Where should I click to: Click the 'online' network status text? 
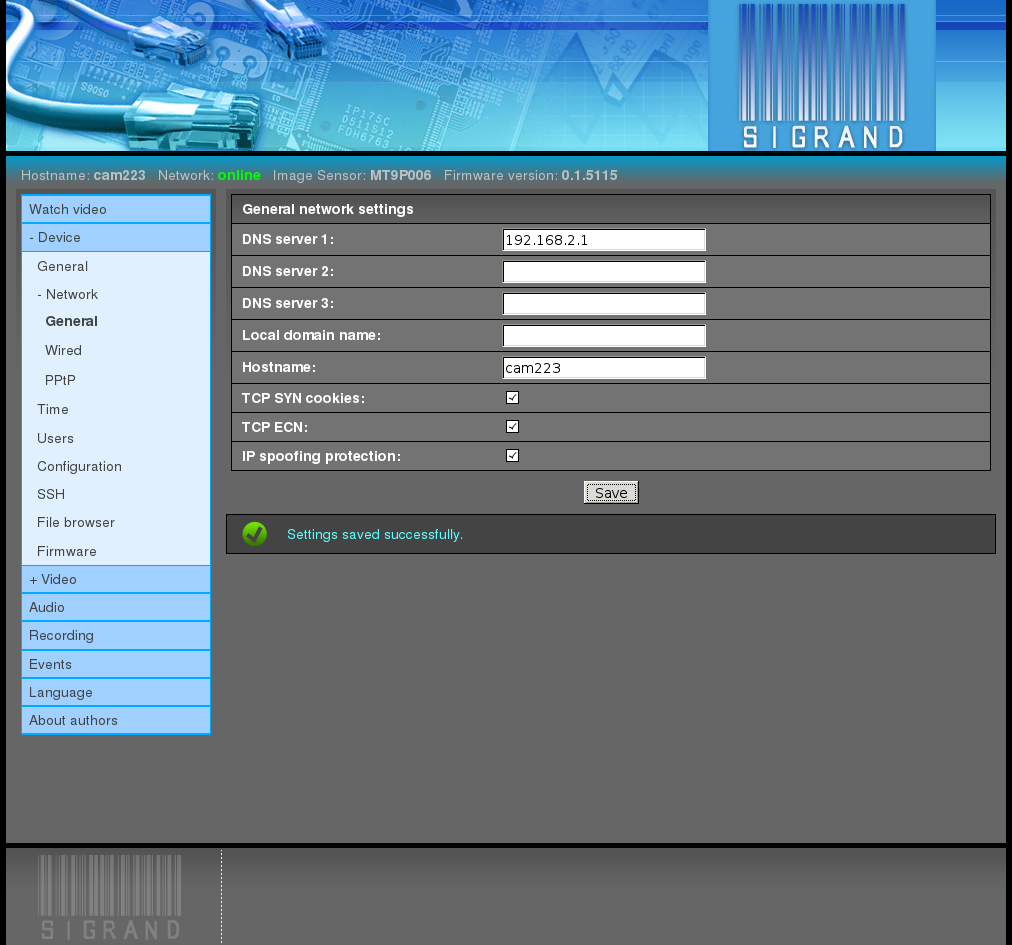[239, 175]
